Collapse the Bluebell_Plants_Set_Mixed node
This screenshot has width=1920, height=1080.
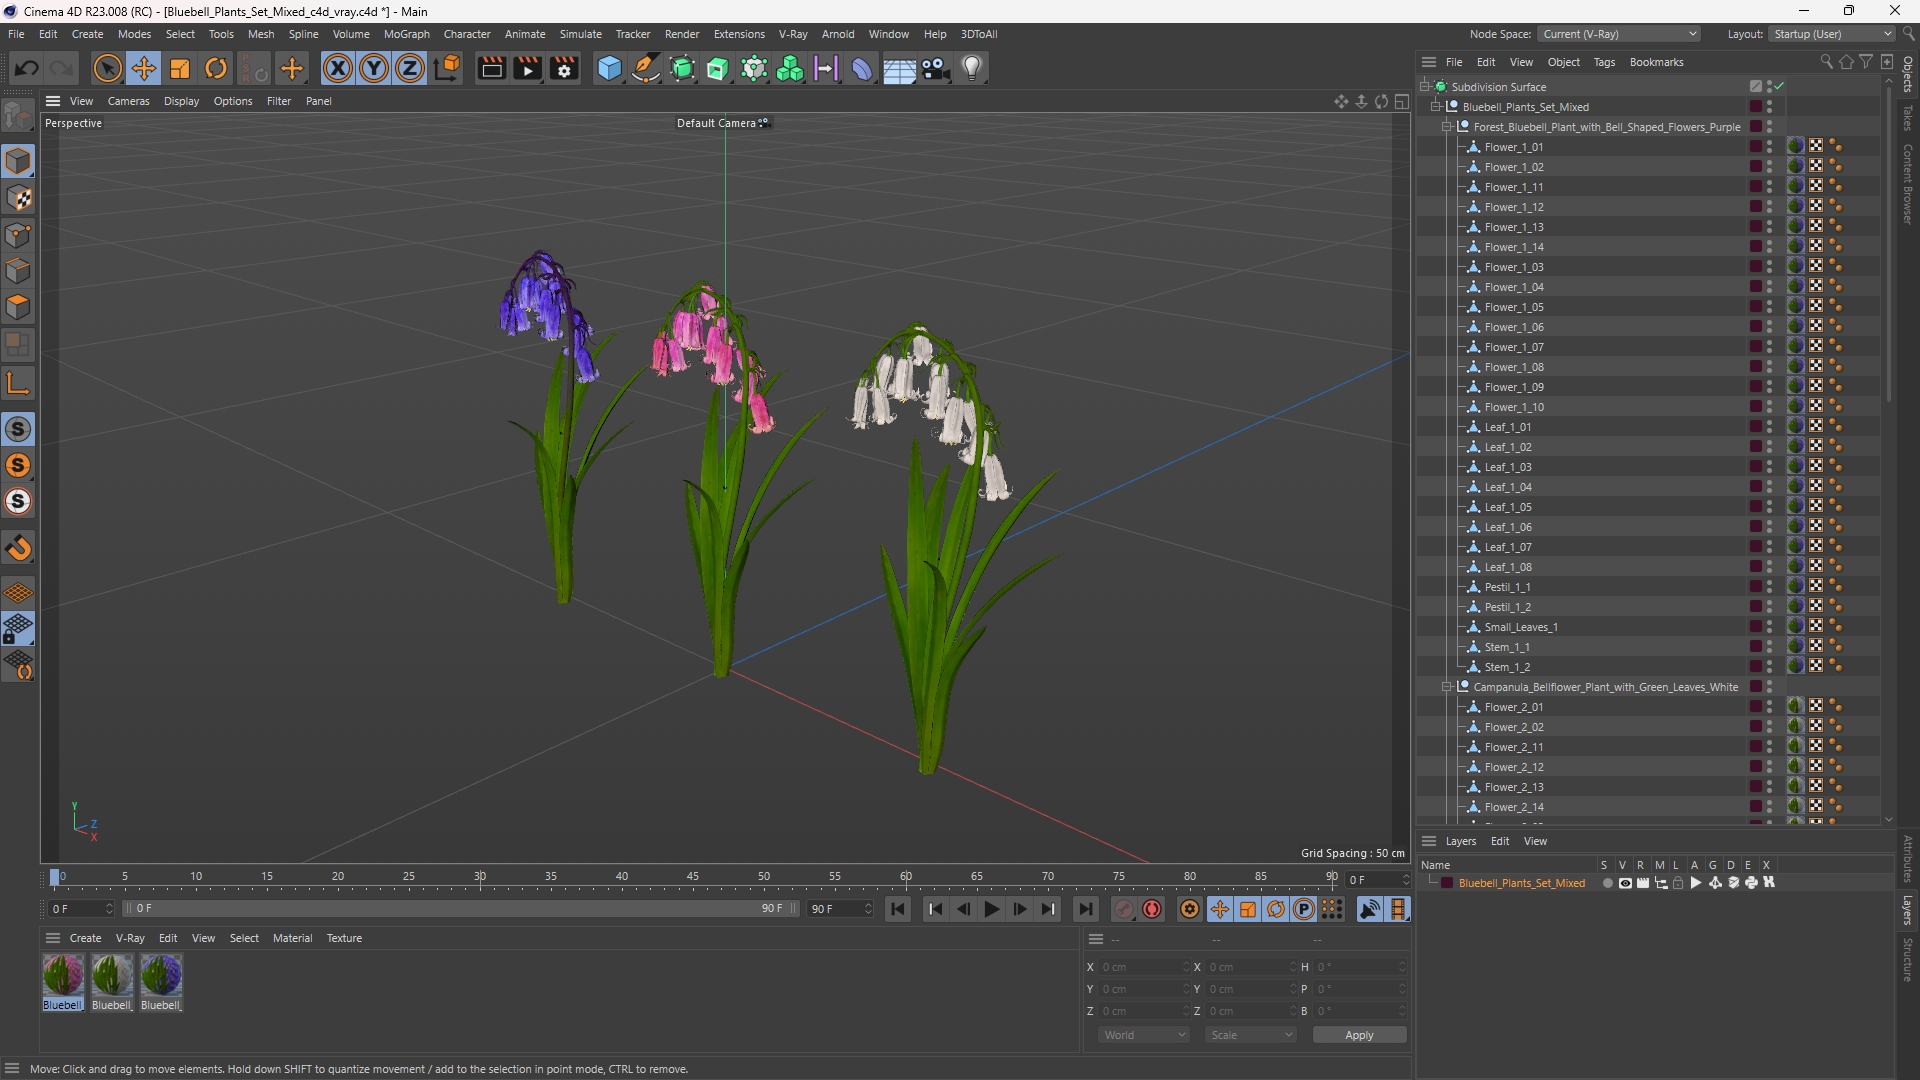[1436, 107]
